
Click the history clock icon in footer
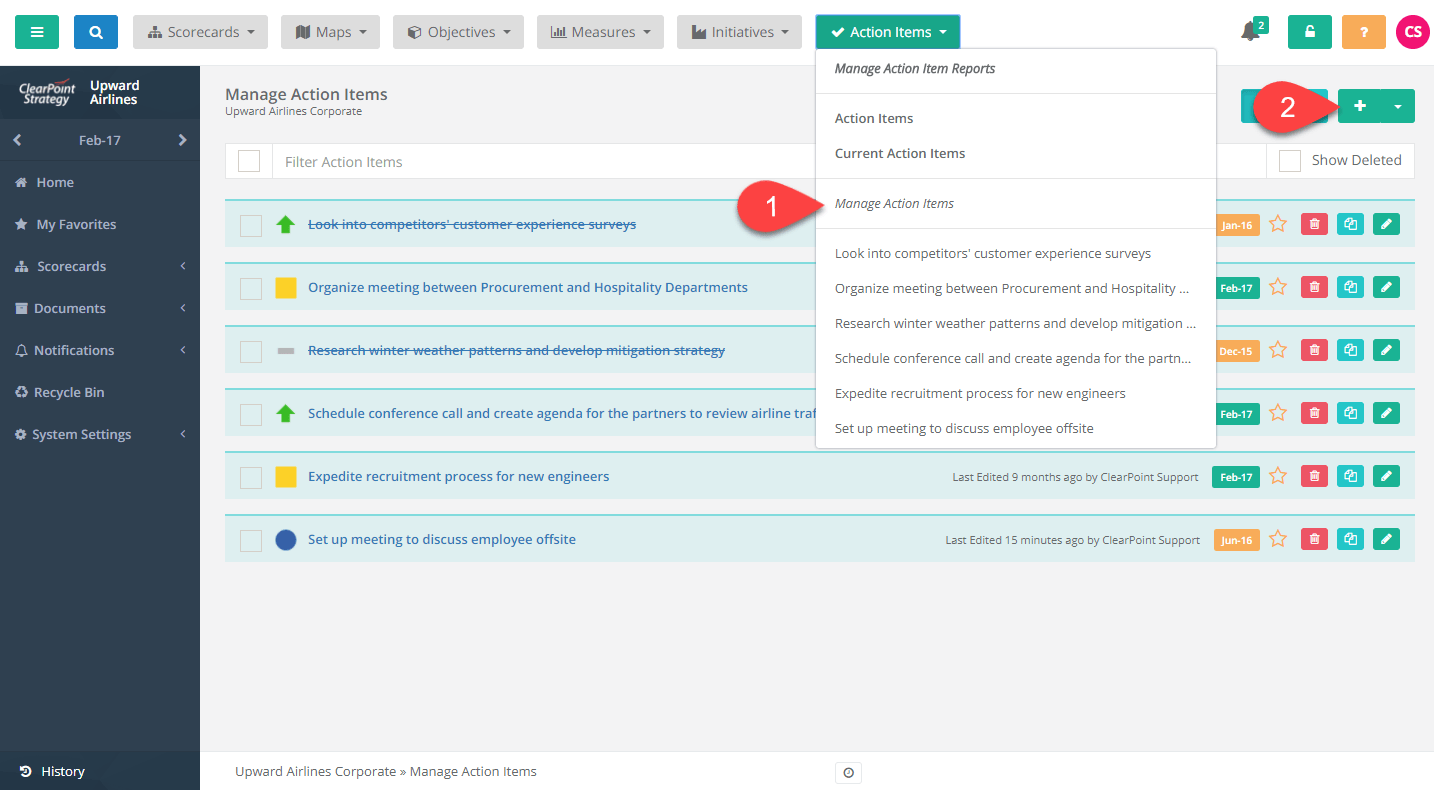[848, 772]
